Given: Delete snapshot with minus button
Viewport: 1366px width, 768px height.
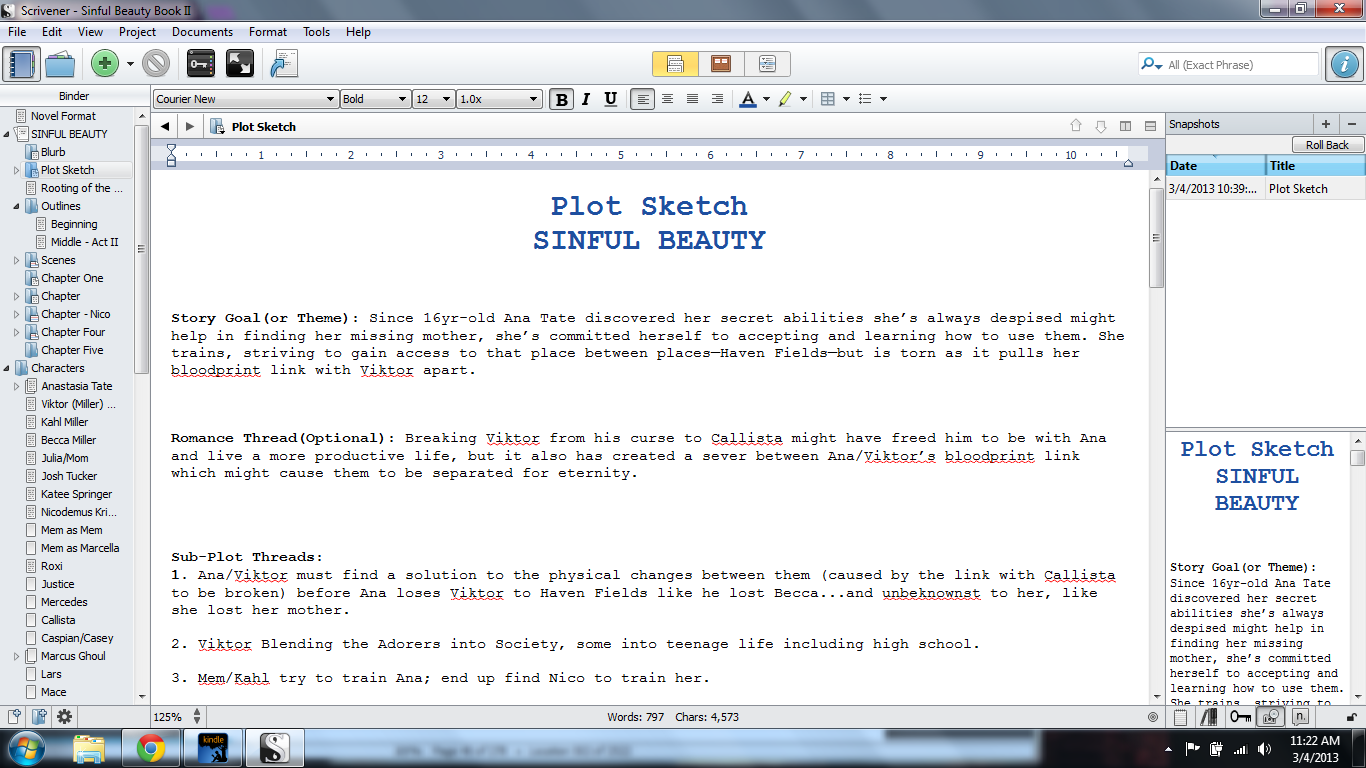Looking at the screenshot, I should [x=1352, y=124].
